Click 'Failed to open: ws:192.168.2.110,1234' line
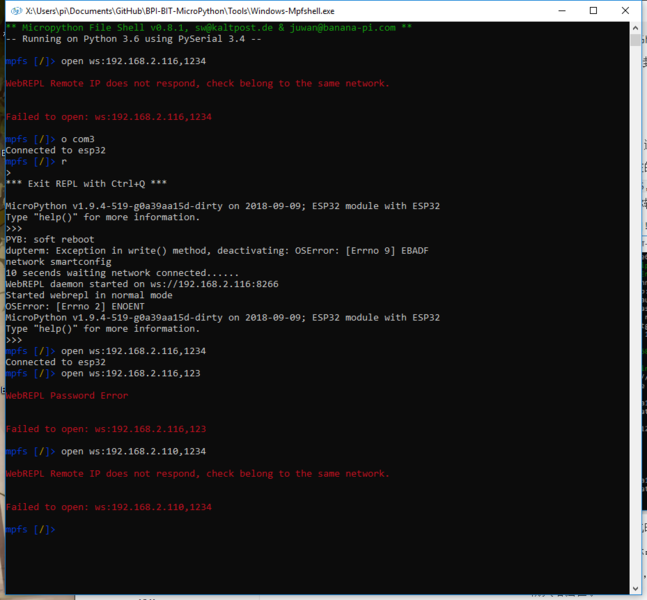 109,507
